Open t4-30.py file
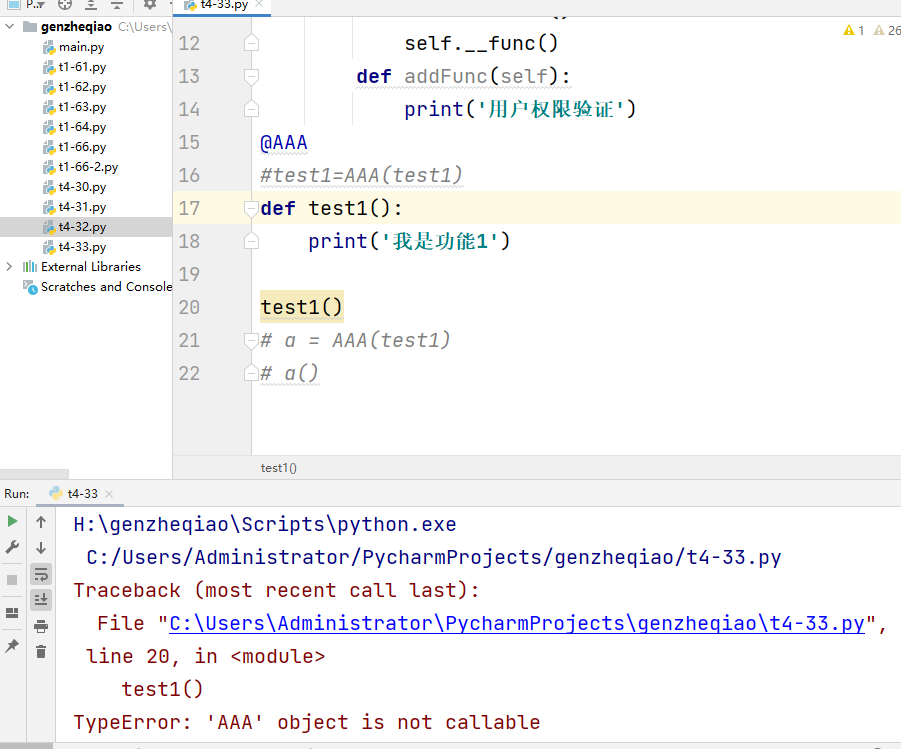Image resolution: width=901 pixels, height=749 pixels. pyautogui.click(x=82, y=187)
